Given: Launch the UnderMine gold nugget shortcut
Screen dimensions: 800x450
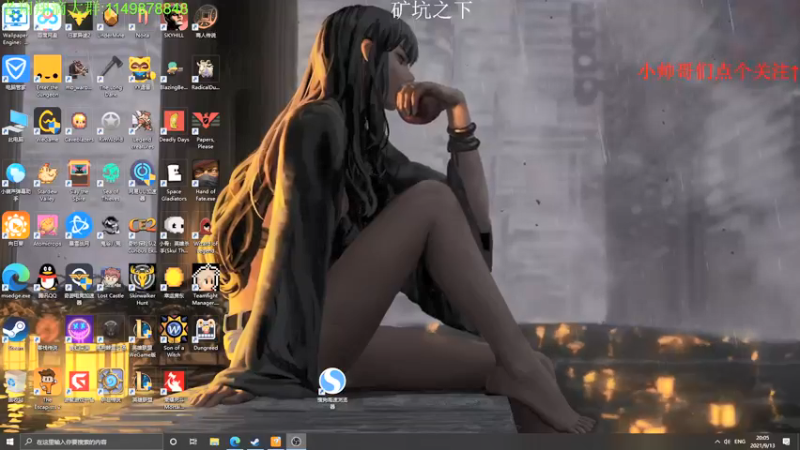Looking at the screenshot, I should pyautogui.click(x=111, y=20).
